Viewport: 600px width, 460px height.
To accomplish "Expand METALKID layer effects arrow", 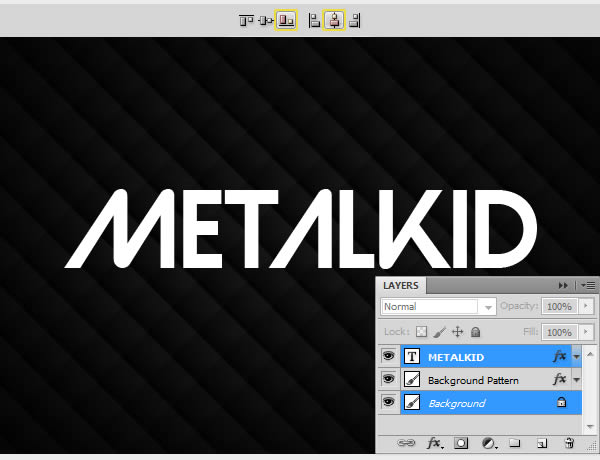I will 576,357.
